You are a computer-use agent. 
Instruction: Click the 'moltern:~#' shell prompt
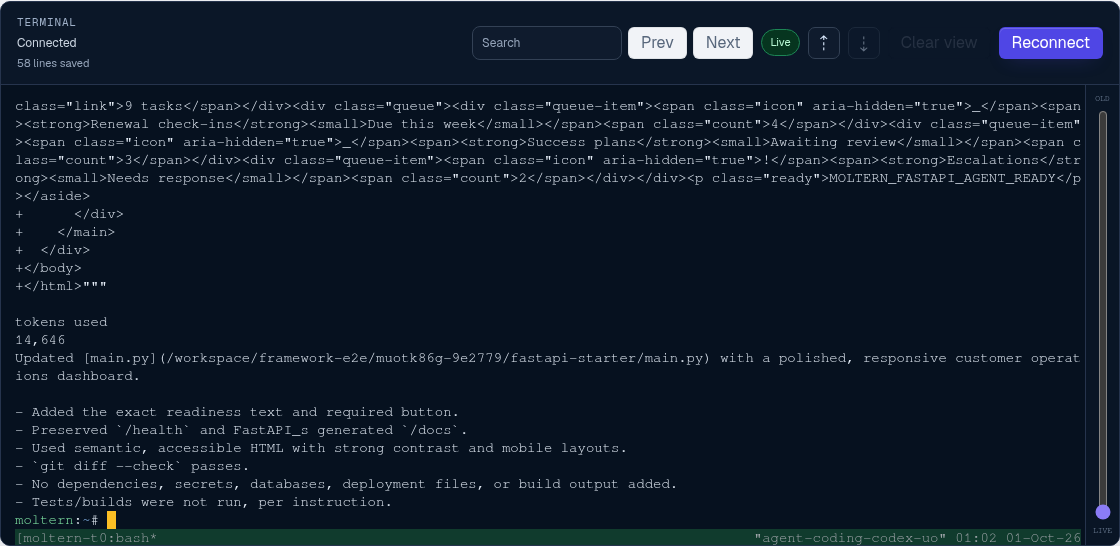pyautogui.click(x=57, y=520)
